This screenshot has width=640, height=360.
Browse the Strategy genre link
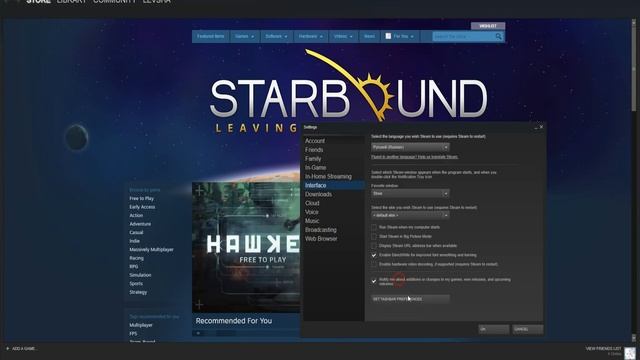click(138, 292)
